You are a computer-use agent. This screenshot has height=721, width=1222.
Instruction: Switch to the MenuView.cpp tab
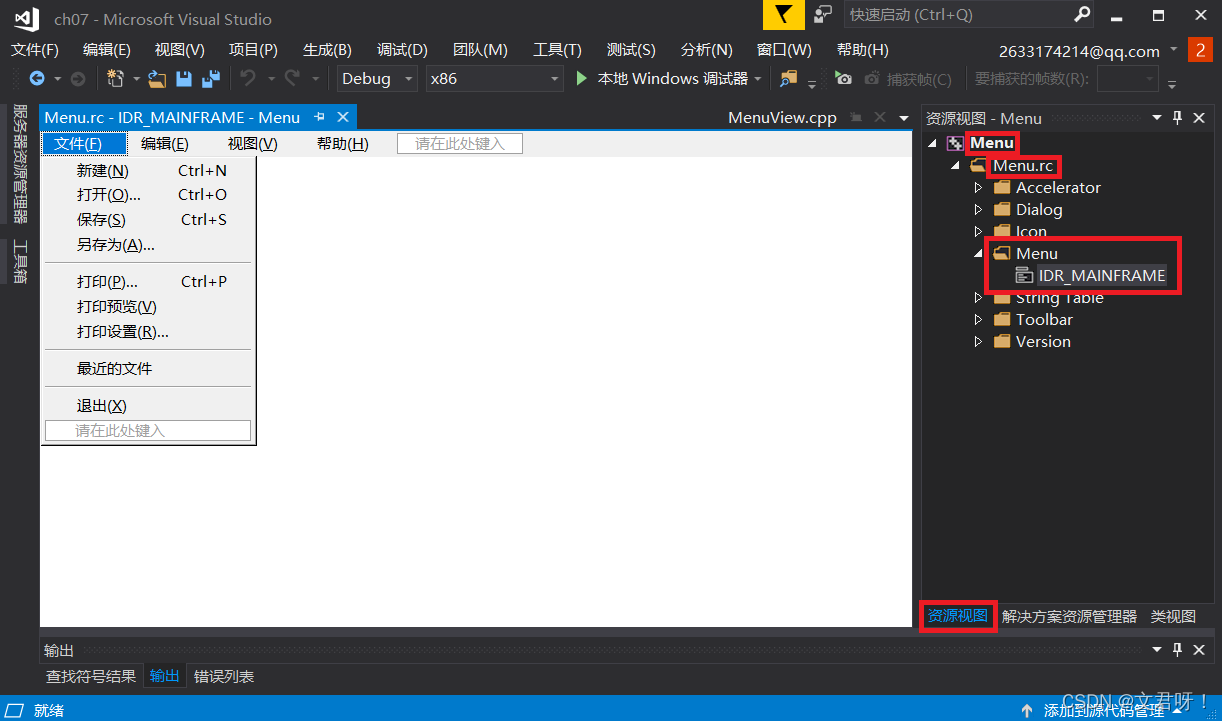782,117
